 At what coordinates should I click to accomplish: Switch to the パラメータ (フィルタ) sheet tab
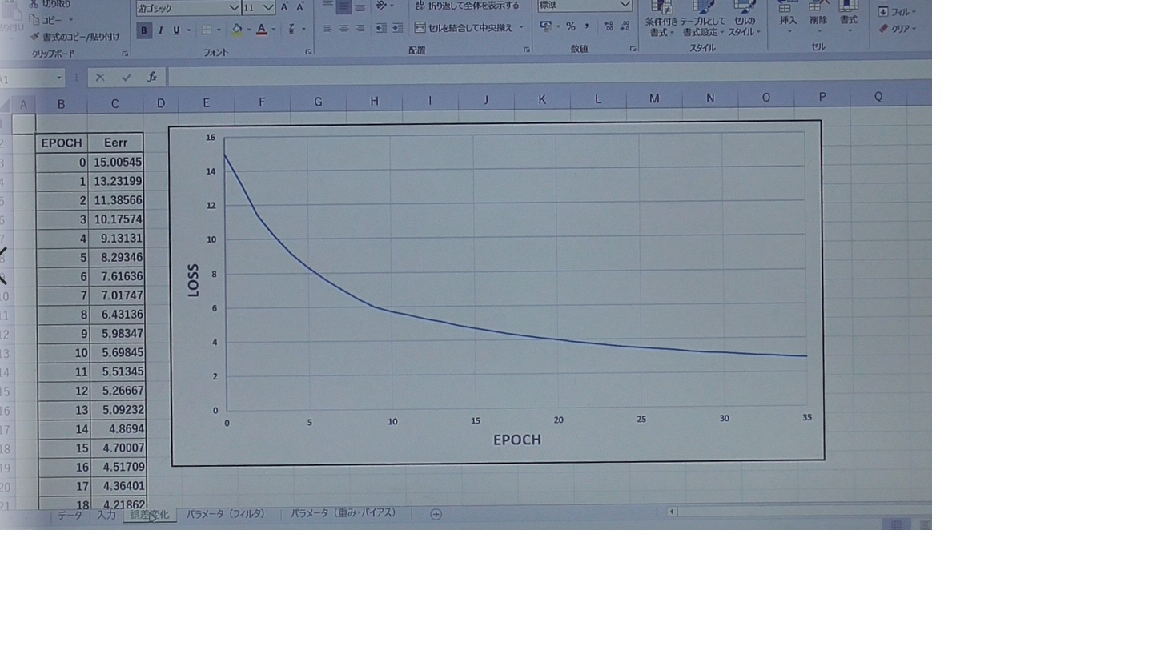pos(225,514)
